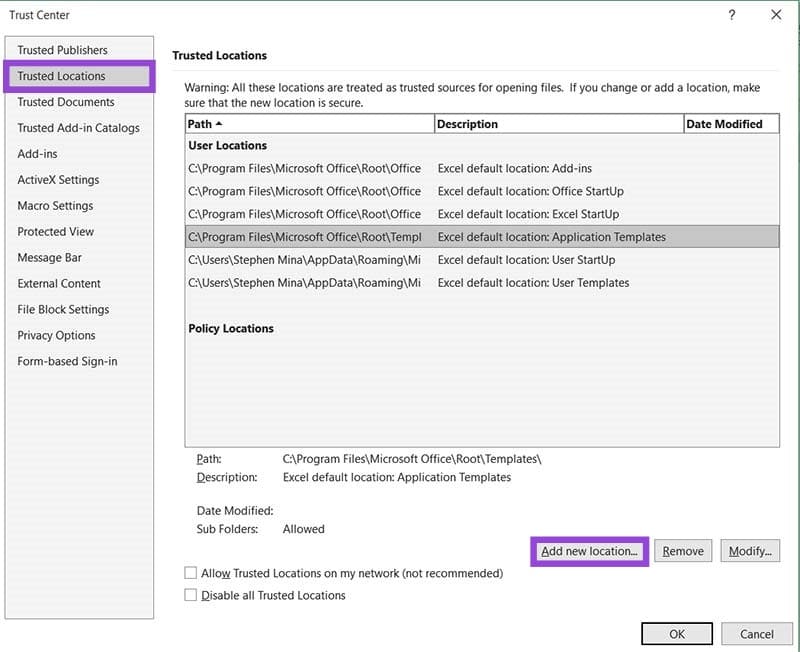The width and height of the screenshot is (800, 652).
Task: Click the Policy Locations group heading
Action: point(231,329)
